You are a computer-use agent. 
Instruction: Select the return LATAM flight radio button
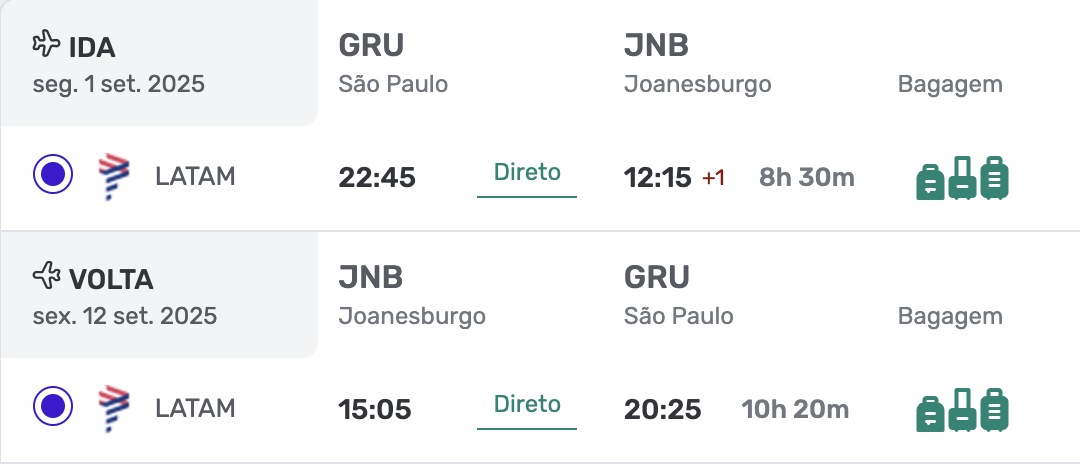53,406
